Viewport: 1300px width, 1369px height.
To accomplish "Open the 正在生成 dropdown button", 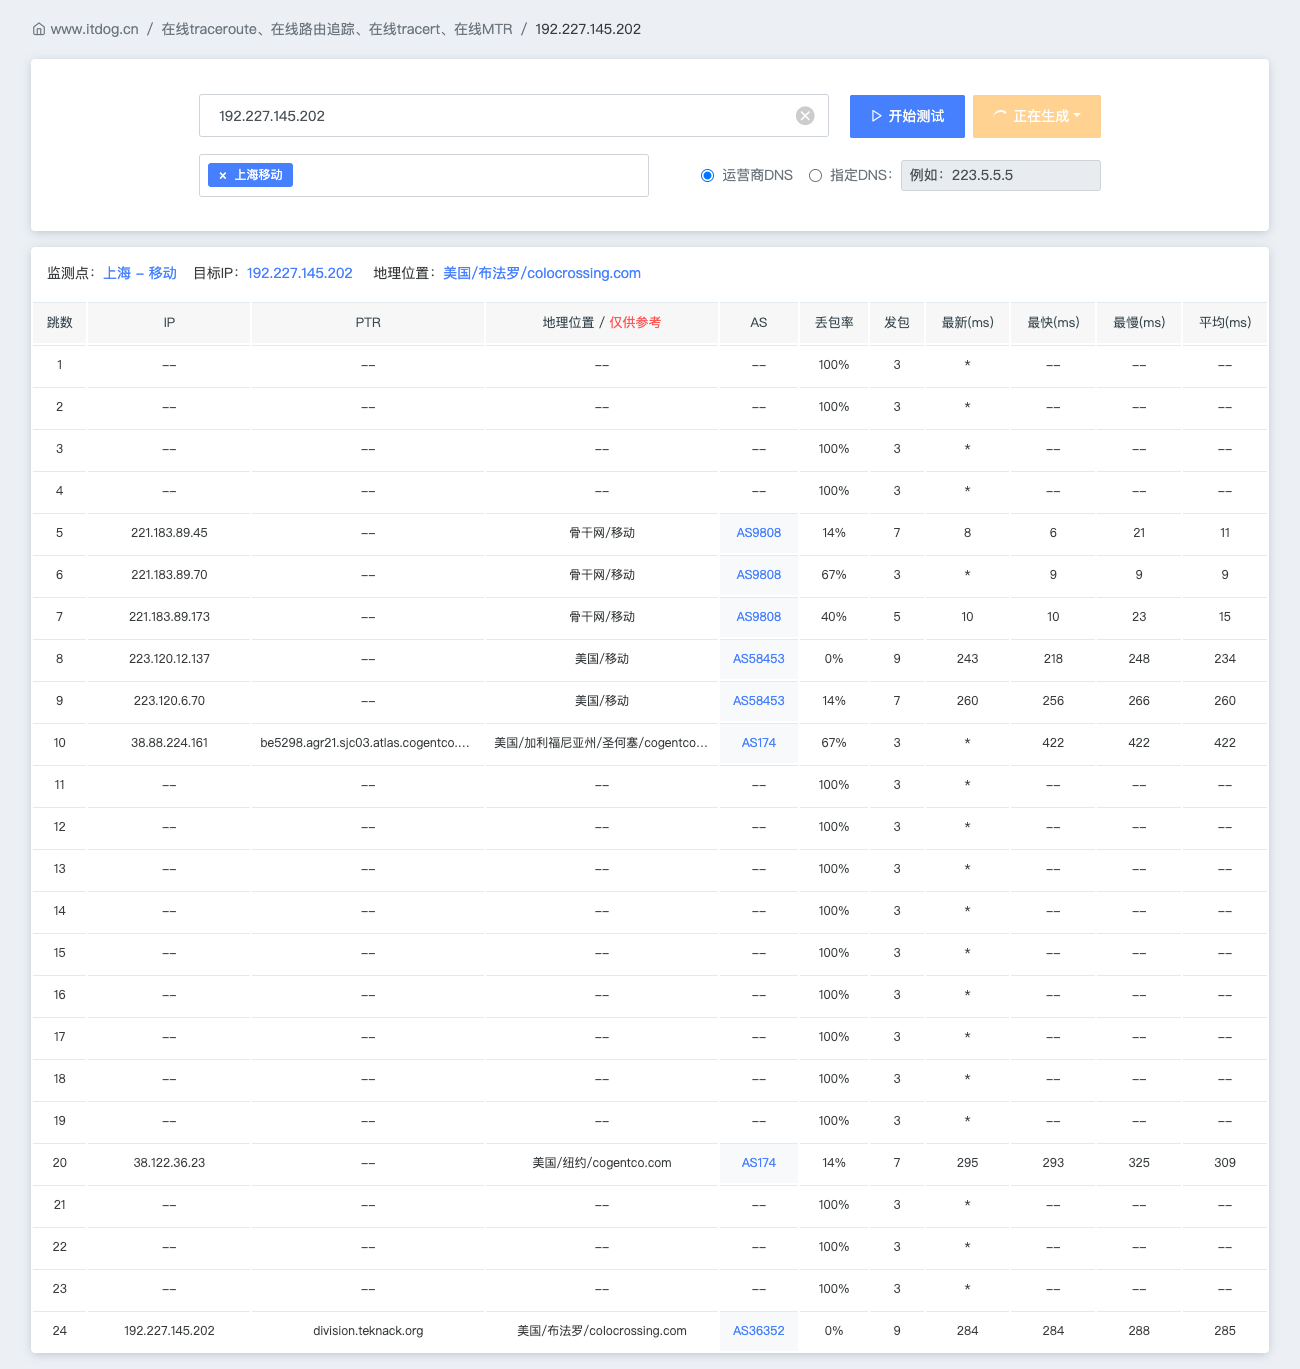I will tap(1037, 116).
